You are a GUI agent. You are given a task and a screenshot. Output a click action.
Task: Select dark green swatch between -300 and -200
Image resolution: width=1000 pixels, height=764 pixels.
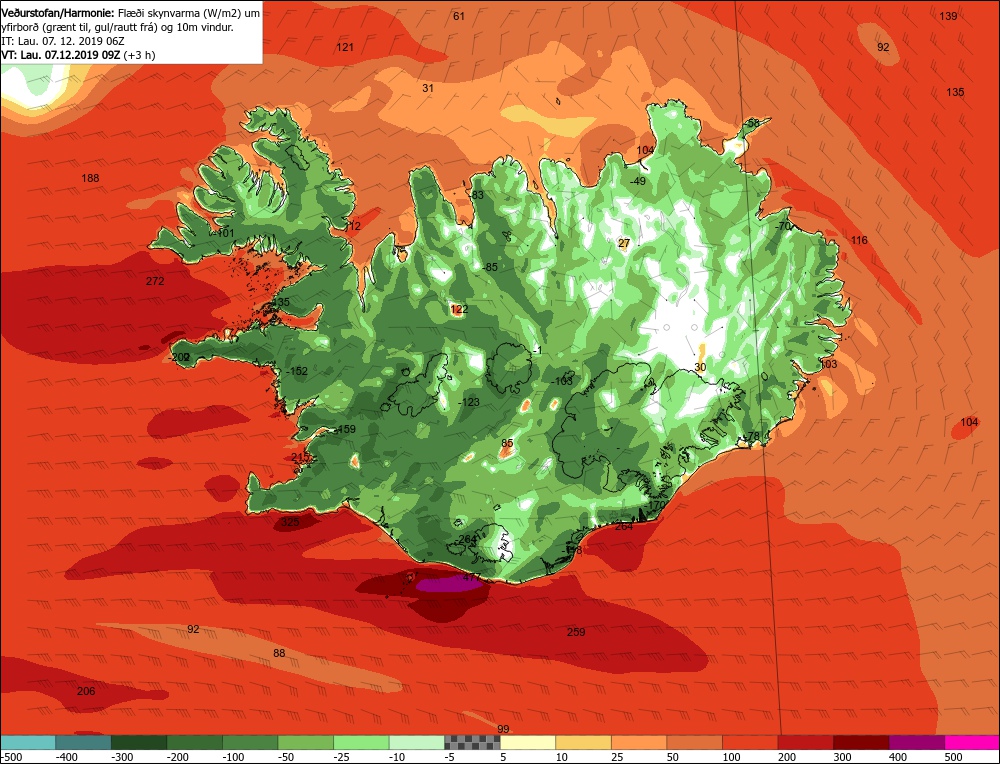(139, 742)
